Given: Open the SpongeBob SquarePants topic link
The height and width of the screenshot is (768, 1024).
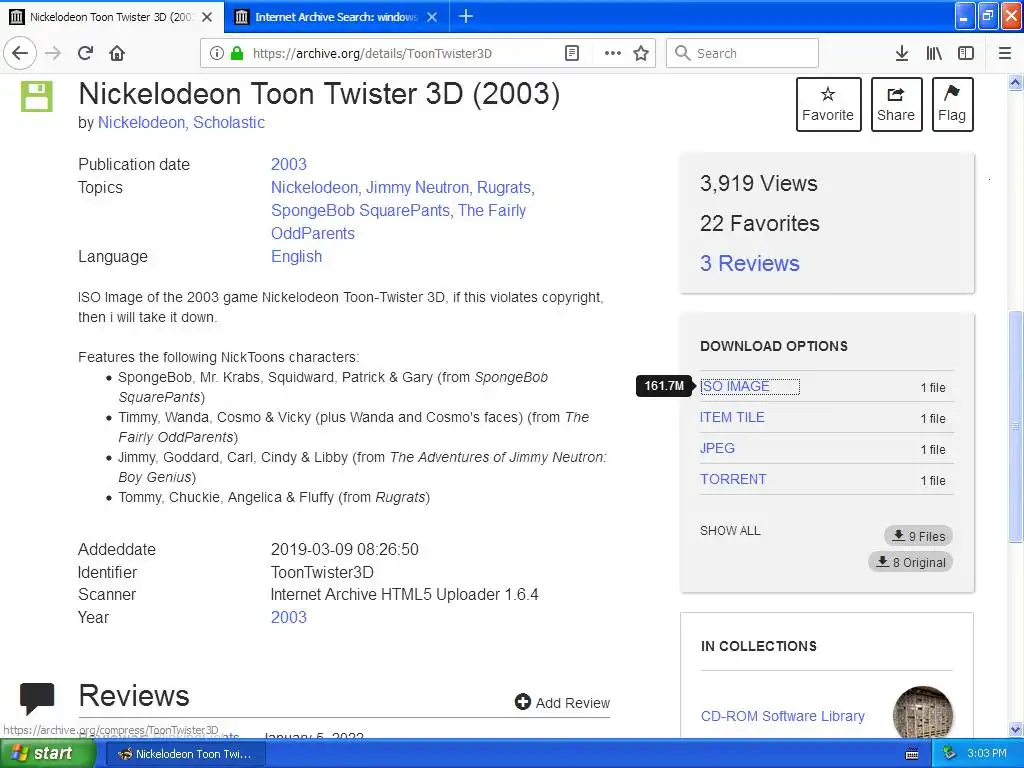Looking at the screenshot, I should (360, 210).
